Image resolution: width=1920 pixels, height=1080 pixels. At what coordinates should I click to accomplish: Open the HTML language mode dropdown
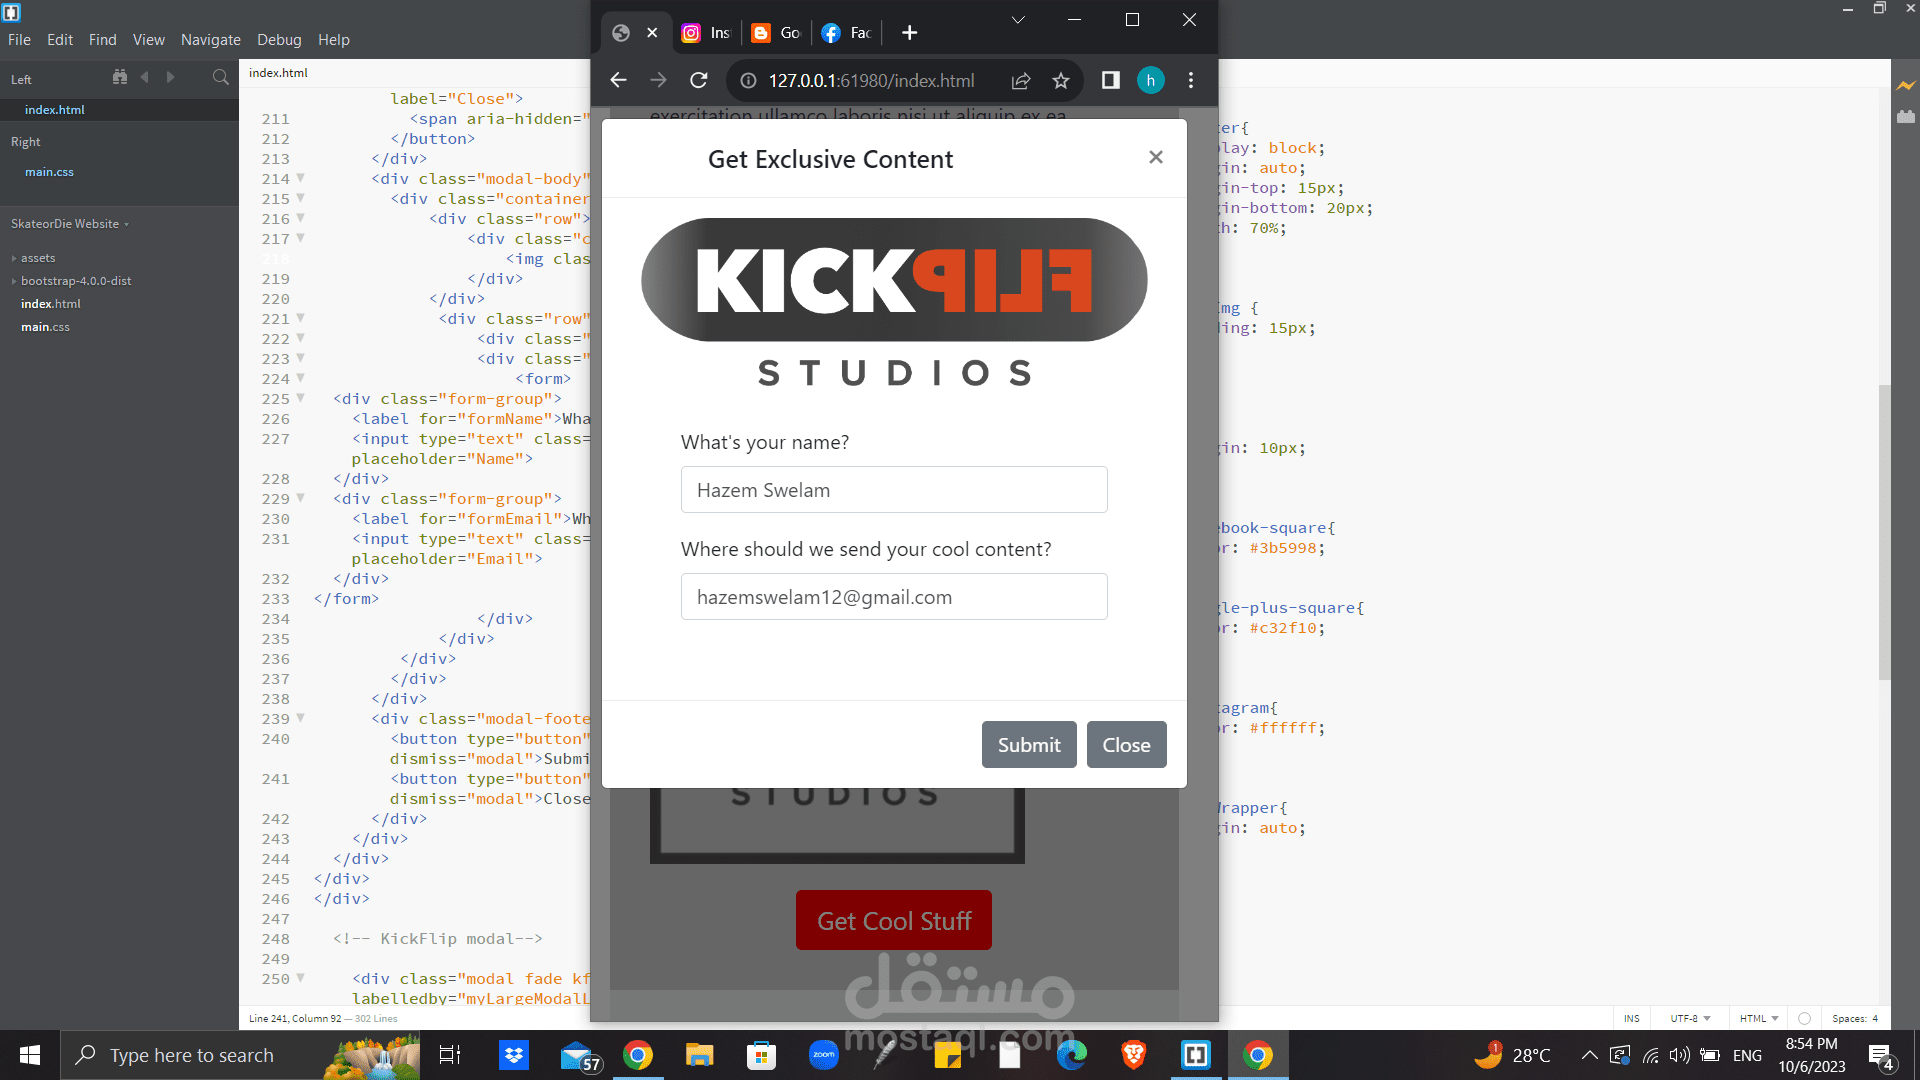pyautogui.click(x=1758, y=1018)
